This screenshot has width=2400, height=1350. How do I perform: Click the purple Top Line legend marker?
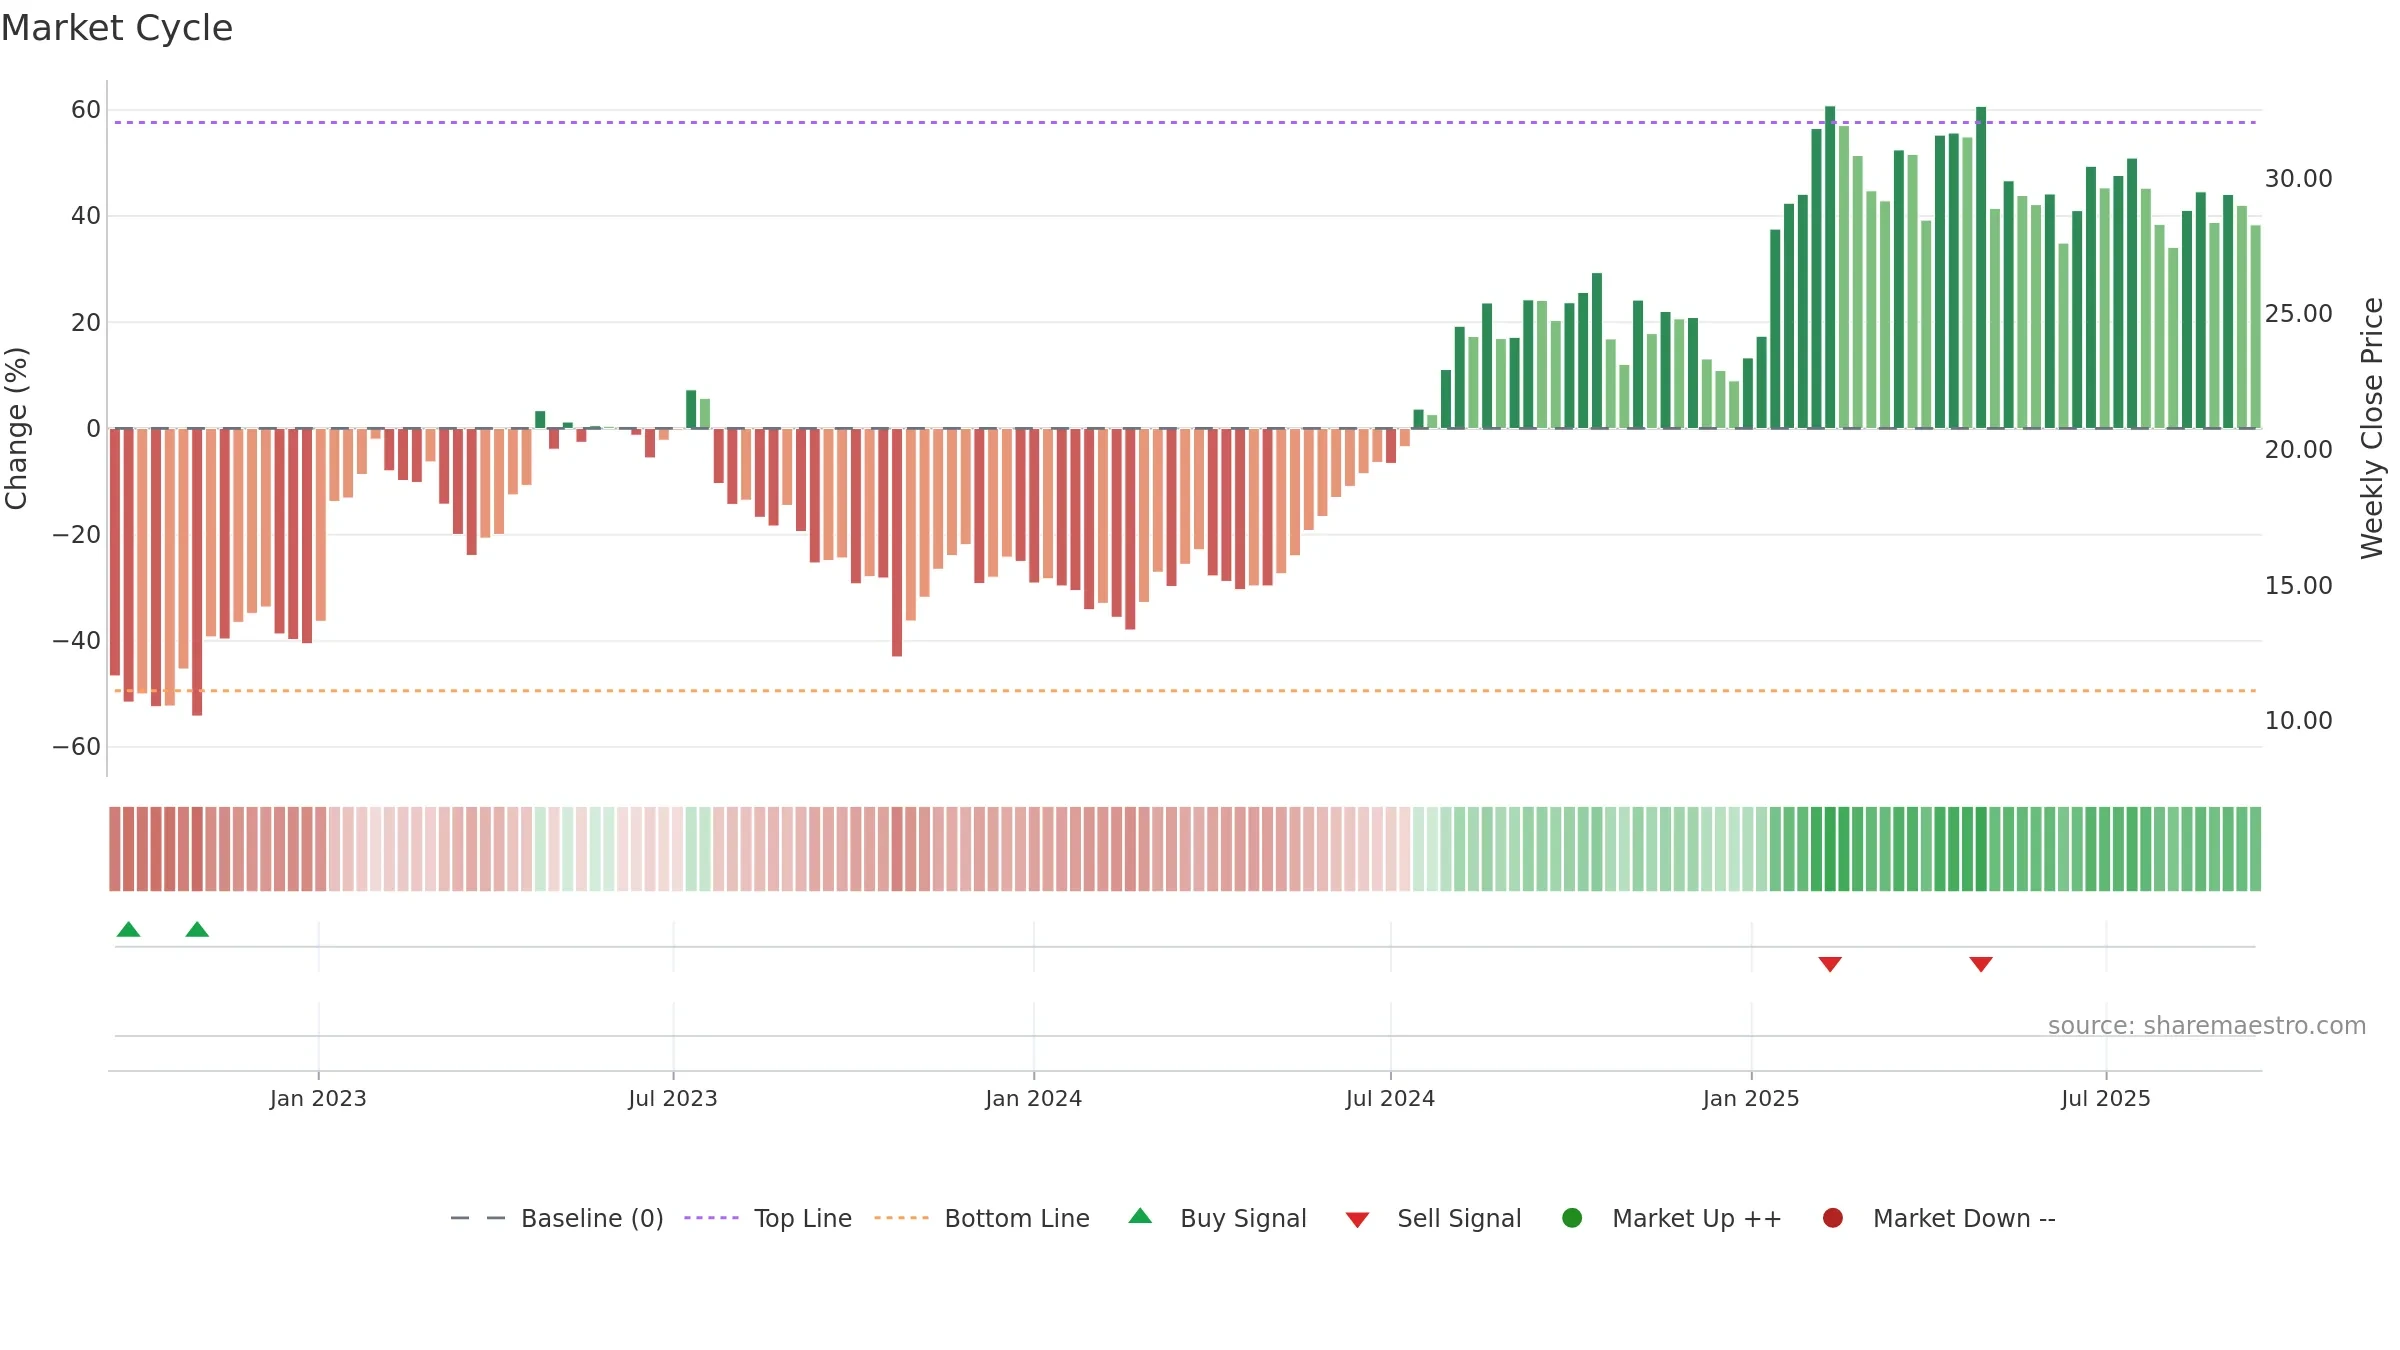pos(712,1218)
